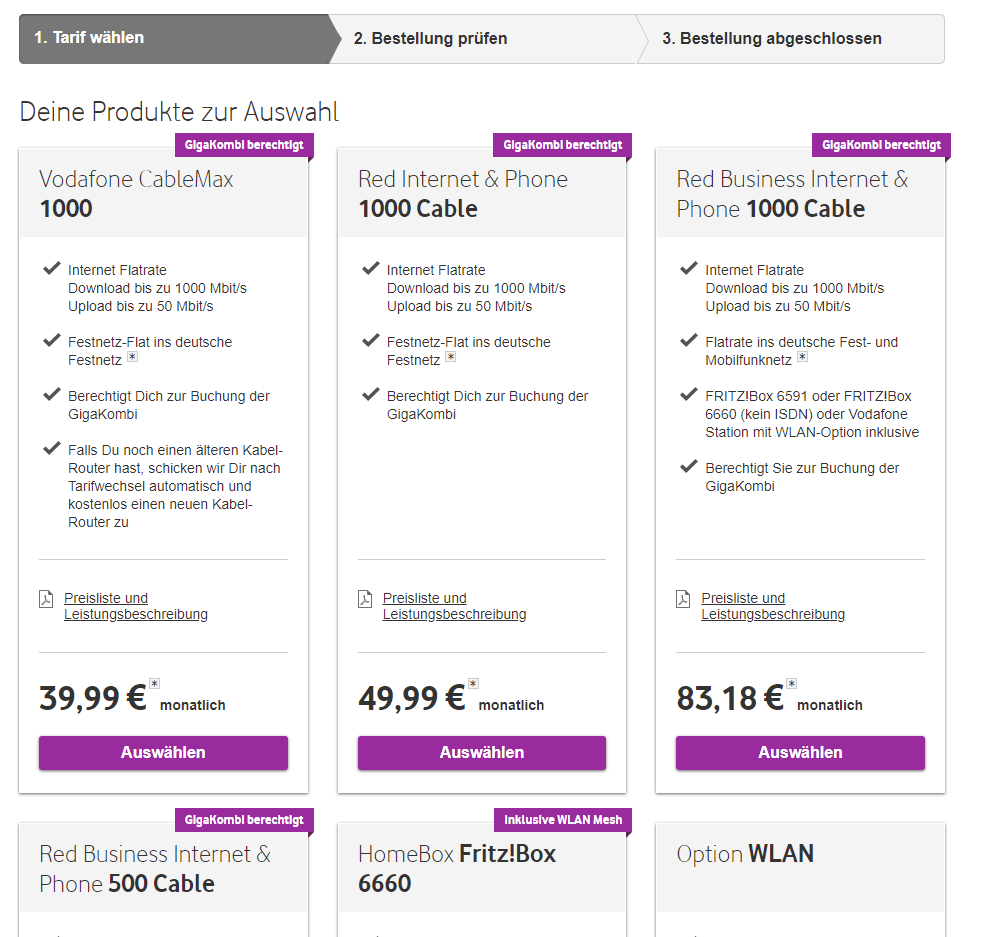Choose the Vodafone CableMax 1000 tariff button
Viewport: 991px width, 937px height.
(163, 753)
